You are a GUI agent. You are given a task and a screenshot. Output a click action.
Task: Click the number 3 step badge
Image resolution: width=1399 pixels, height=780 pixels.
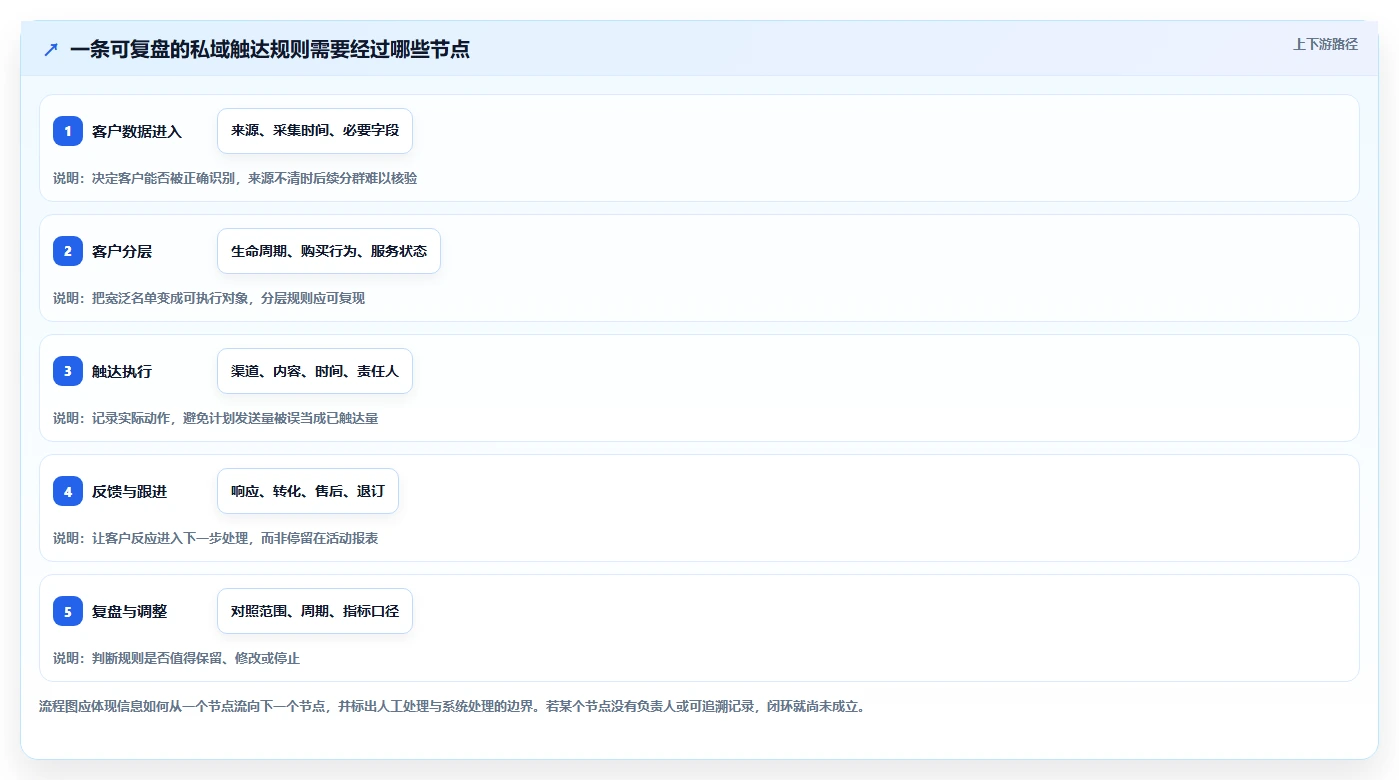(68, 371)
